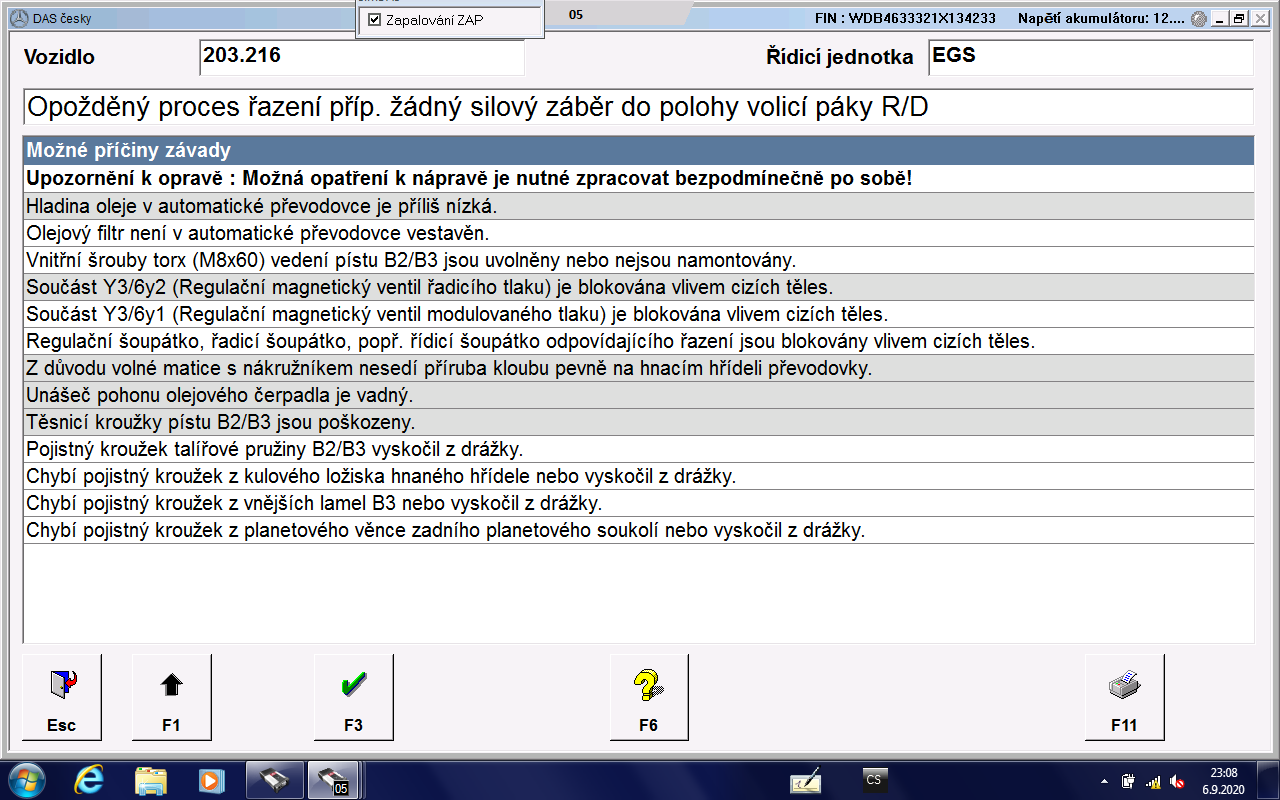Click the Vozidlo label
The width and height of the screenshot is (1280, 800).
tap(59, 57)
